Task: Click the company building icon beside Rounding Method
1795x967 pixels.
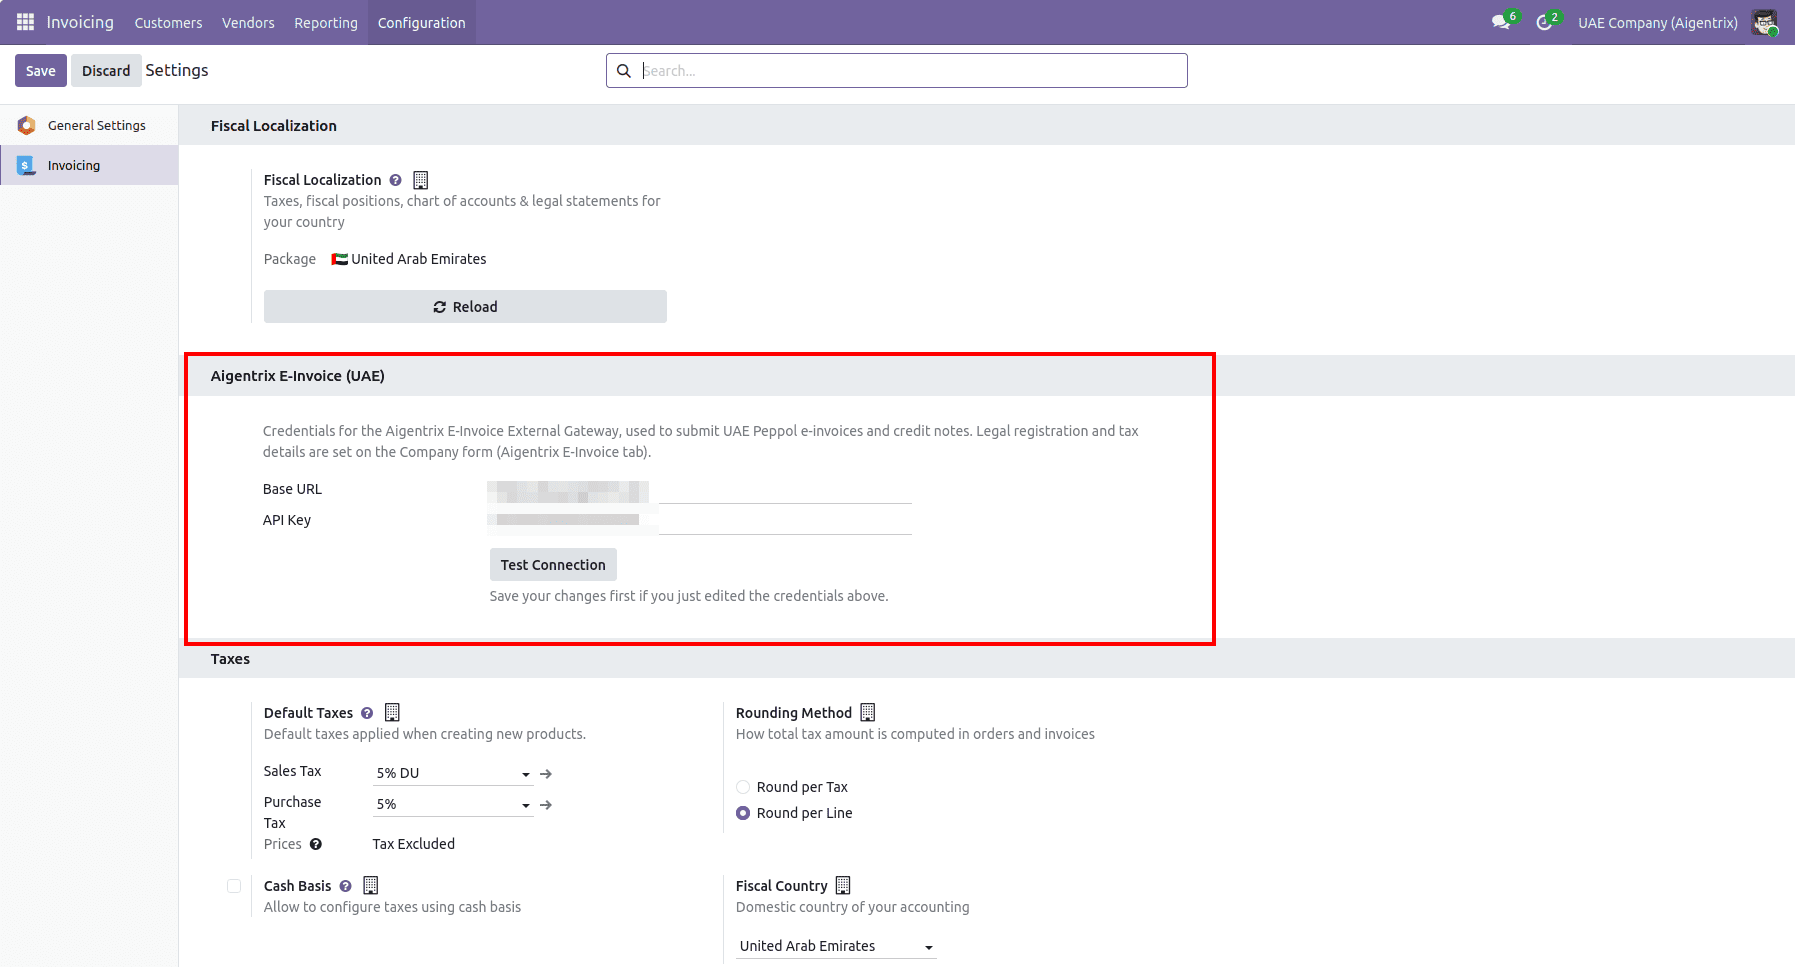Action: tap(868, 713)
